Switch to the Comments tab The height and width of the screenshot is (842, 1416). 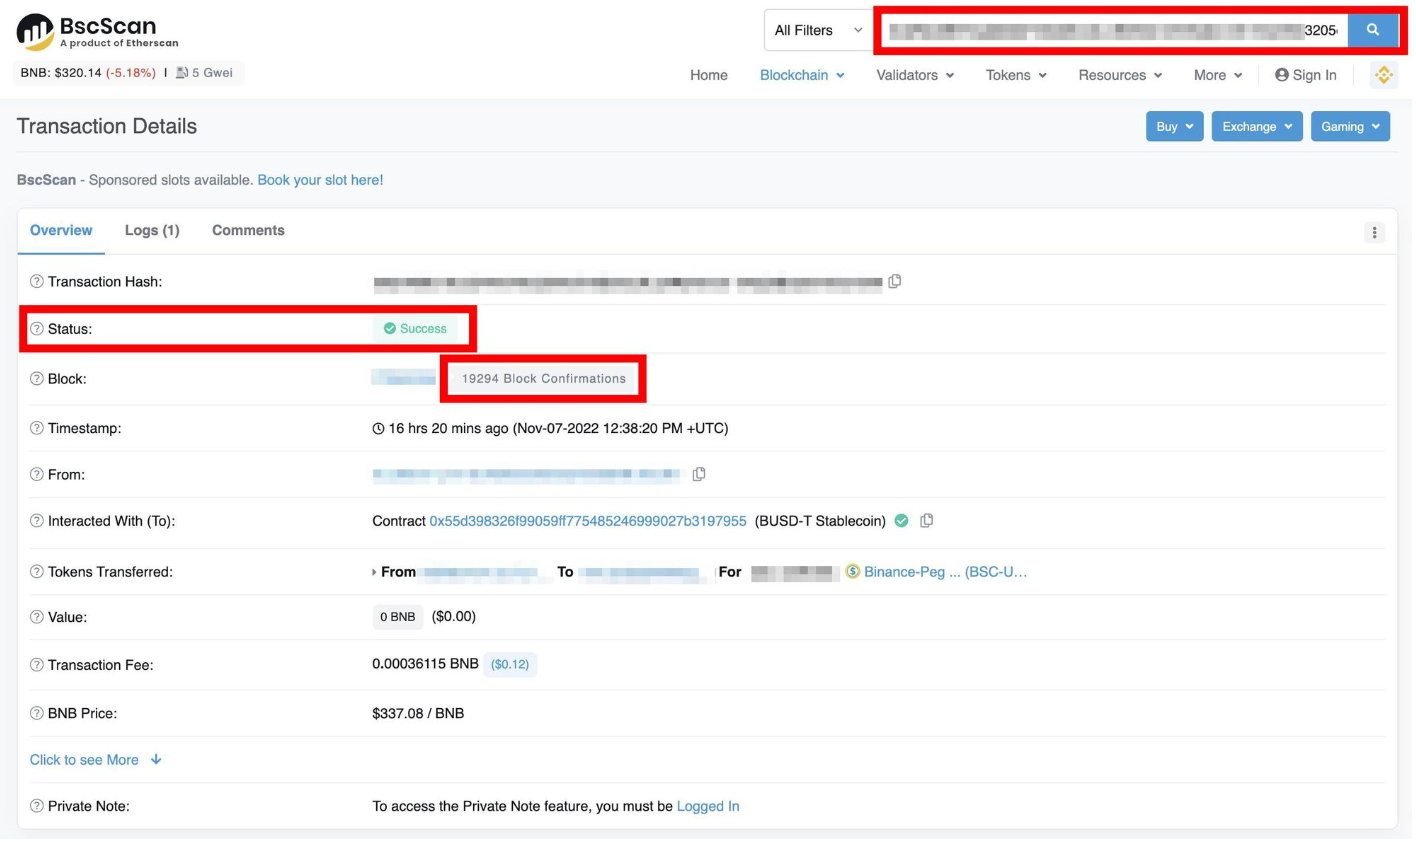249,231
